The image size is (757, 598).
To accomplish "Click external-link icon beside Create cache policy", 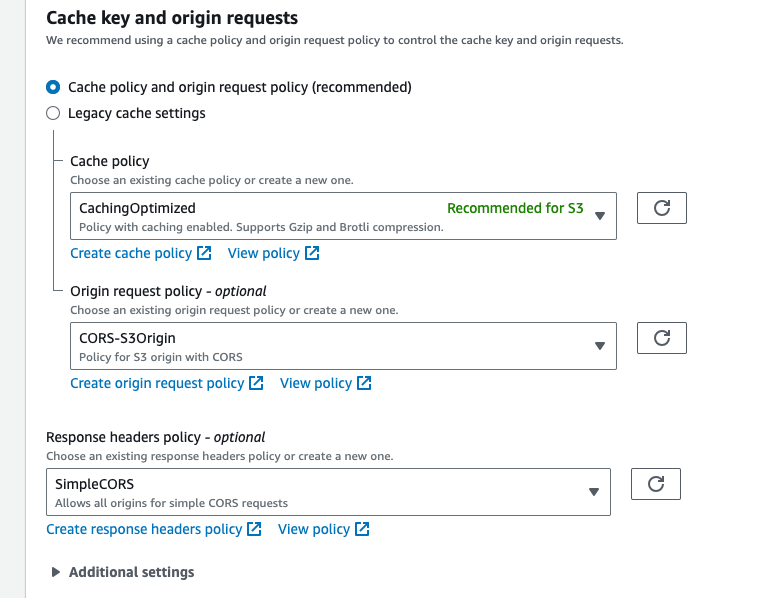I will 204,253.
